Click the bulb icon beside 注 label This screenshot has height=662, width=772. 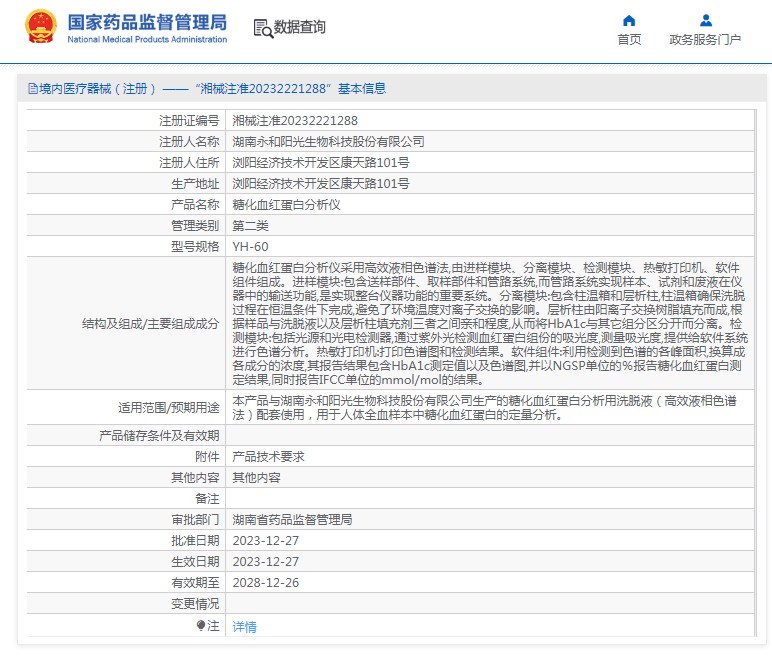[x=200, y=625]
